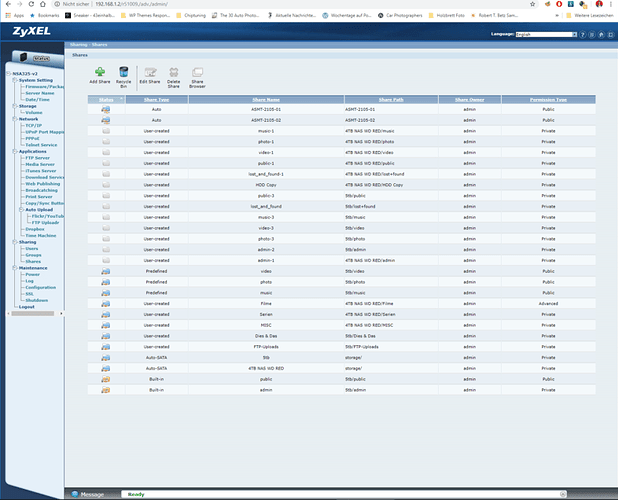Sort table by Share Path column header

pos(391,100)
